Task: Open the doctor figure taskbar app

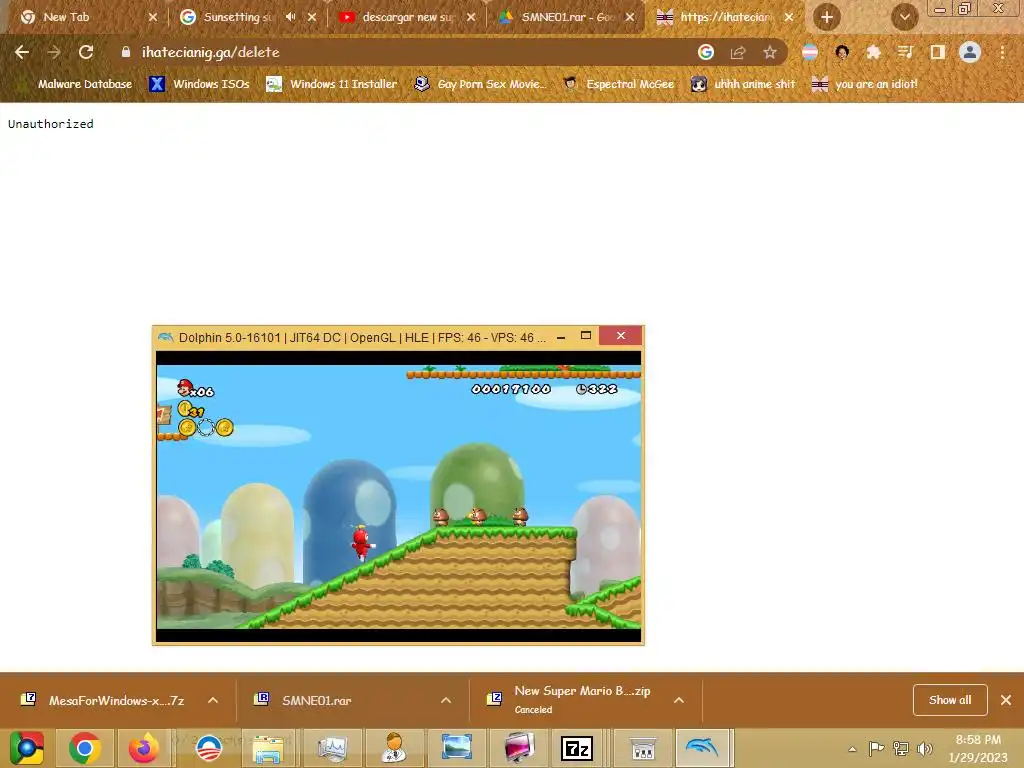Action: [394, 748]
